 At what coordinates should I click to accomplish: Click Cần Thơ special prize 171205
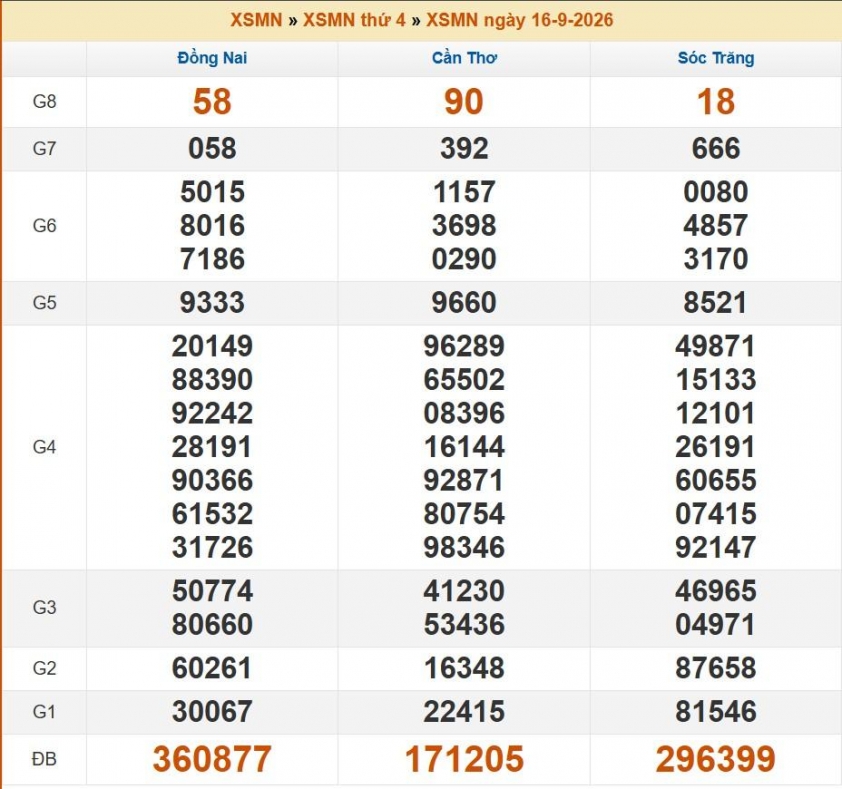[464, 759]
